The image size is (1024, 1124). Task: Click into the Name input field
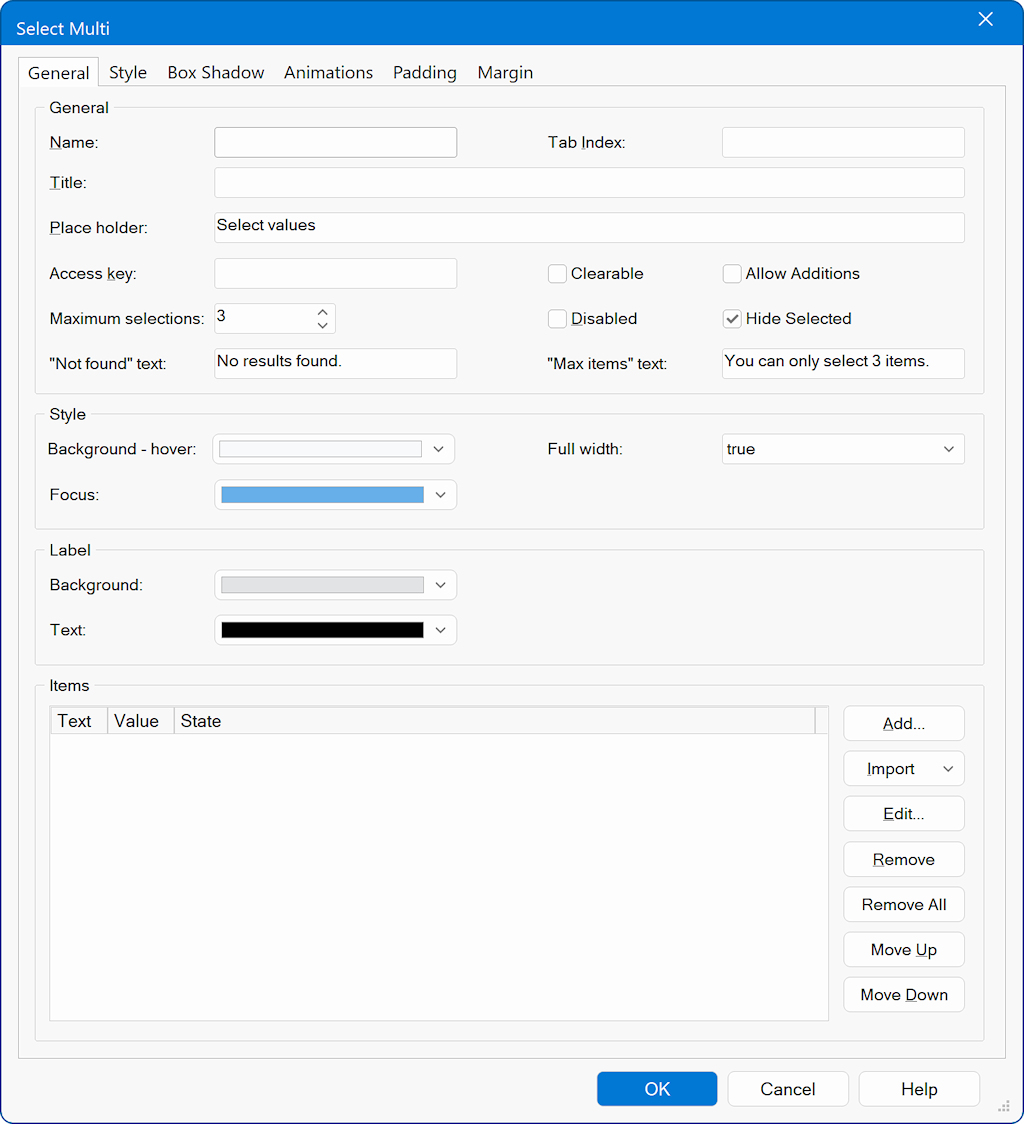coord(335,143)
